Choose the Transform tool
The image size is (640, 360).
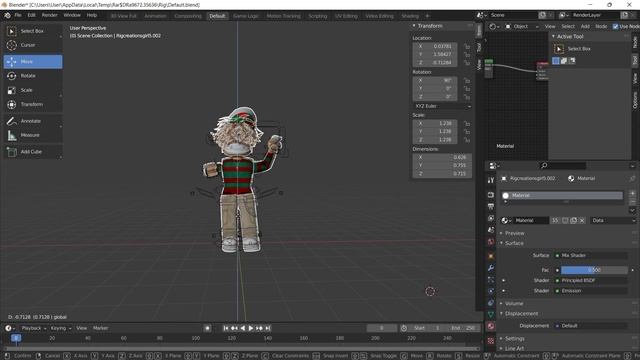pyautogui.click(x=33, y=104)
